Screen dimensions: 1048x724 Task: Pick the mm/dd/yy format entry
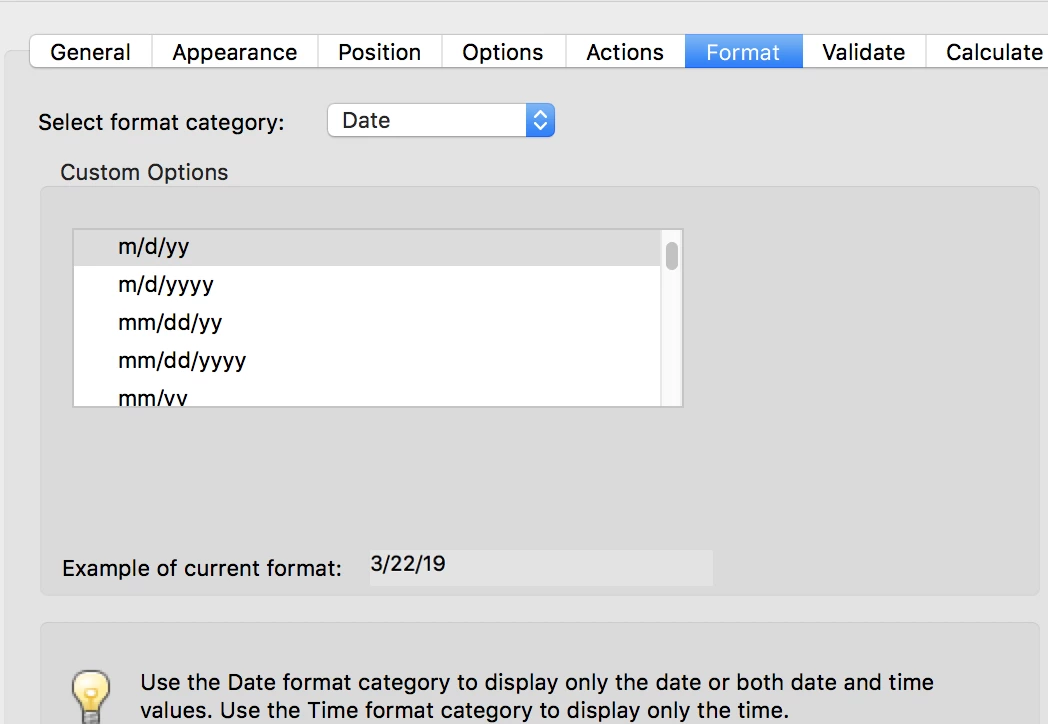click(x=170, y=323)
